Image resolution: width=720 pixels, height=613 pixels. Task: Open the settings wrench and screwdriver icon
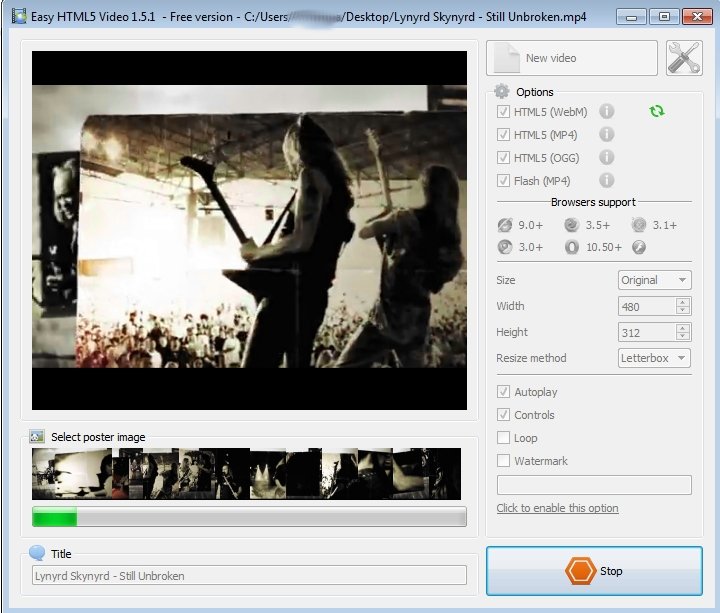coord(684,58)
